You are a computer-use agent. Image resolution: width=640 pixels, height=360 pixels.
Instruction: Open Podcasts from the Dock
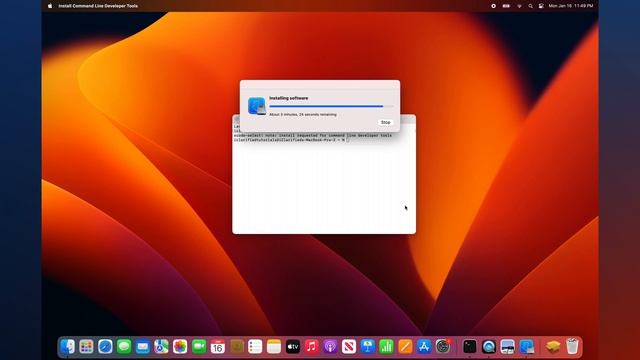(x=330, y=347)
